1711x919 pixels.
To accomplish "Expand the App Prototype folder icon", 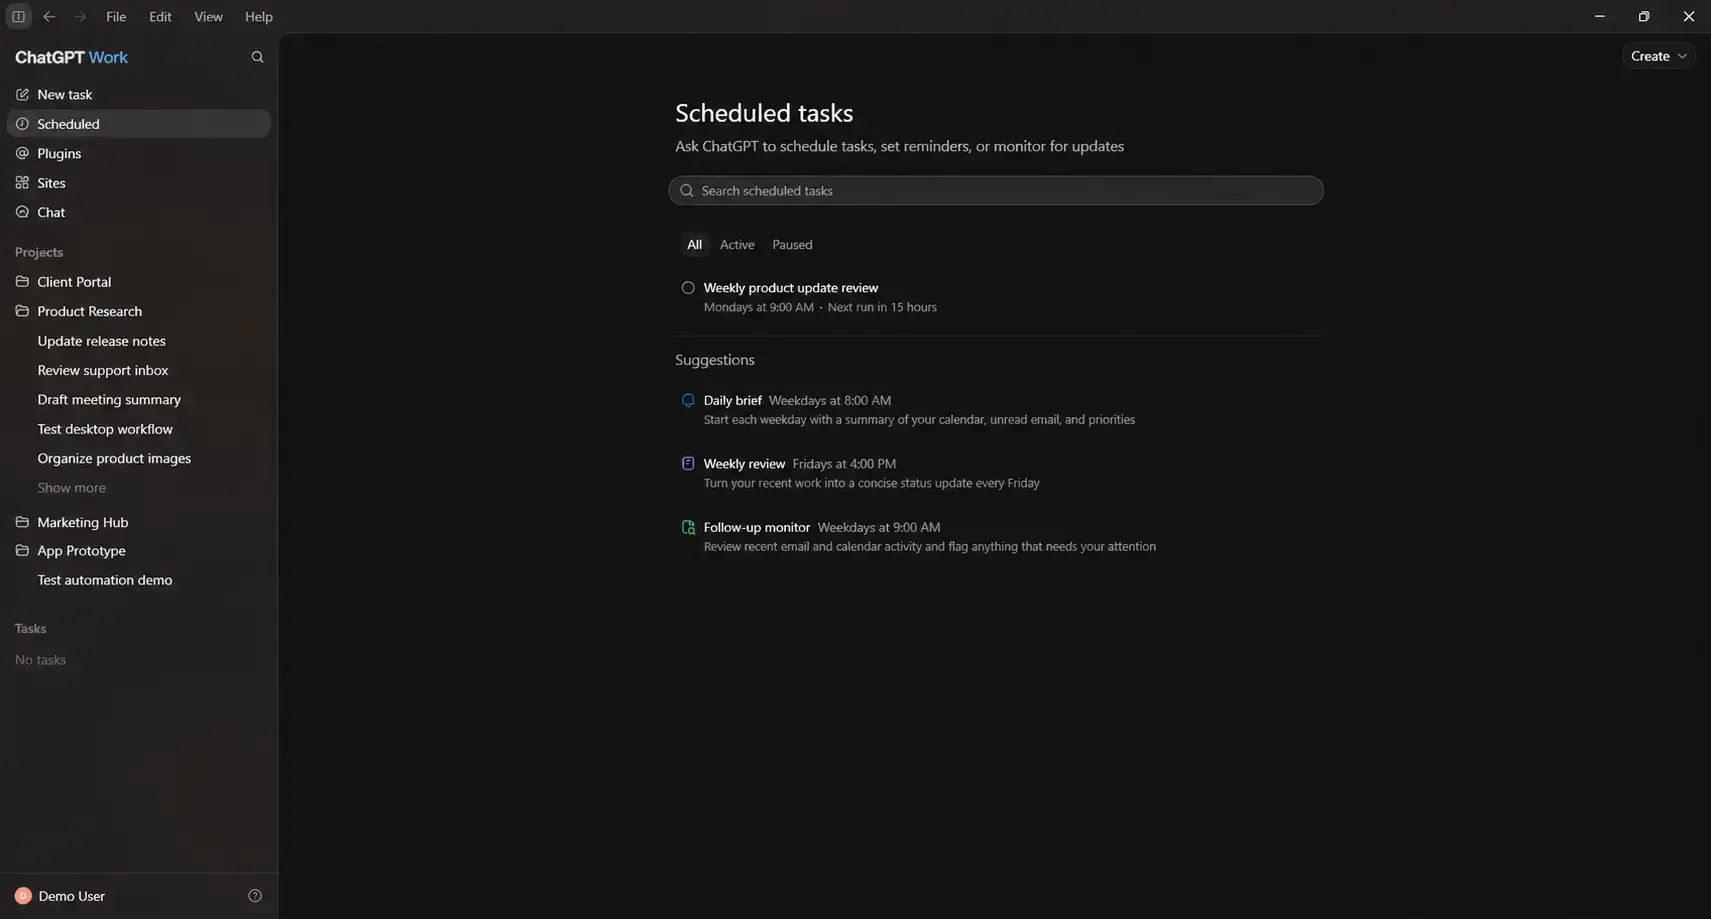I will pos(22,551).
